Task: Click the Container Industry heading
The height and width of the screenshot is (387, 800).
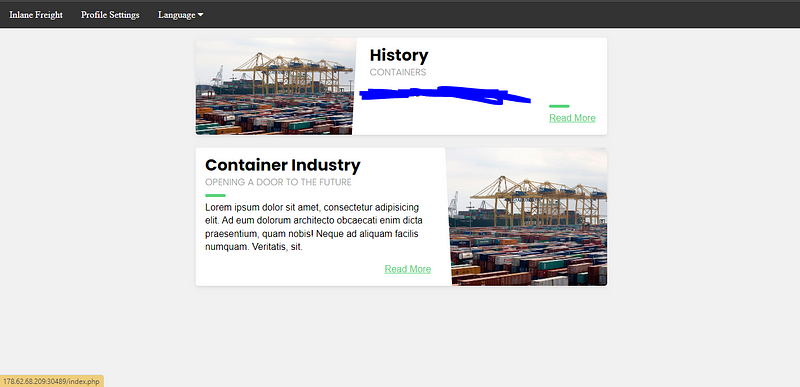Action: coord(283,165)
